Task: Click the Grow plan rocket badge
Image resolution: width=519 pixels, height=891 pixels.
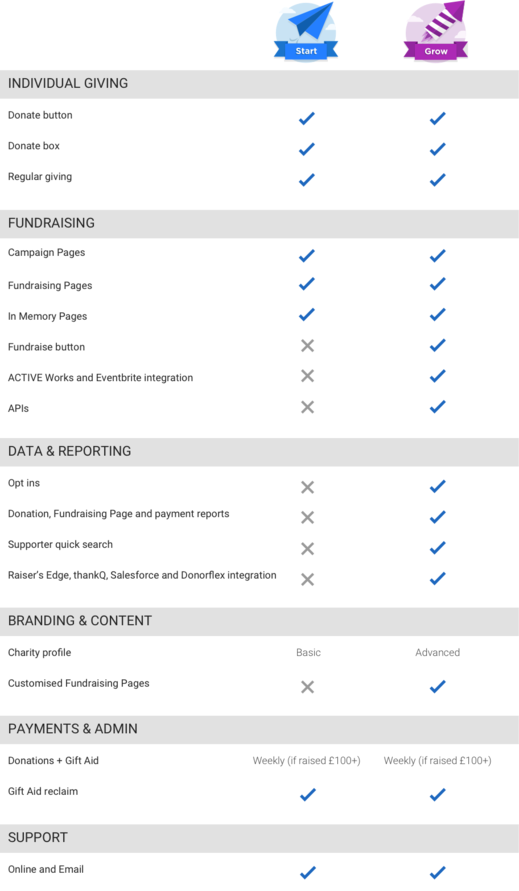Action: [x=435, y=31]
